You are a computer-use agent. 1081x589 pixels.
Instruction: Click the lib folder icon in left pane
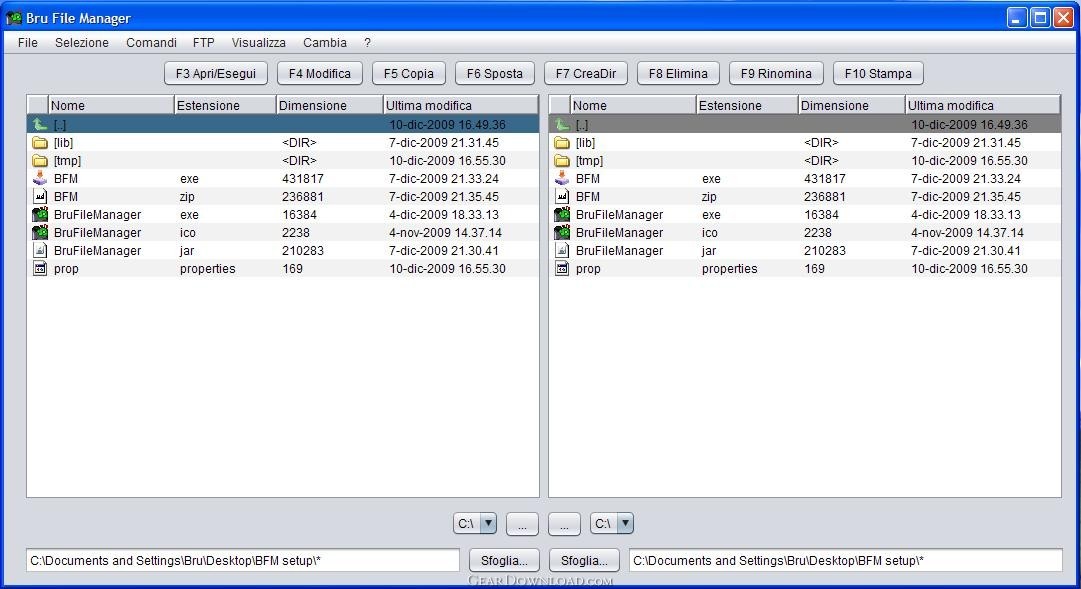[x=40, y=143]
